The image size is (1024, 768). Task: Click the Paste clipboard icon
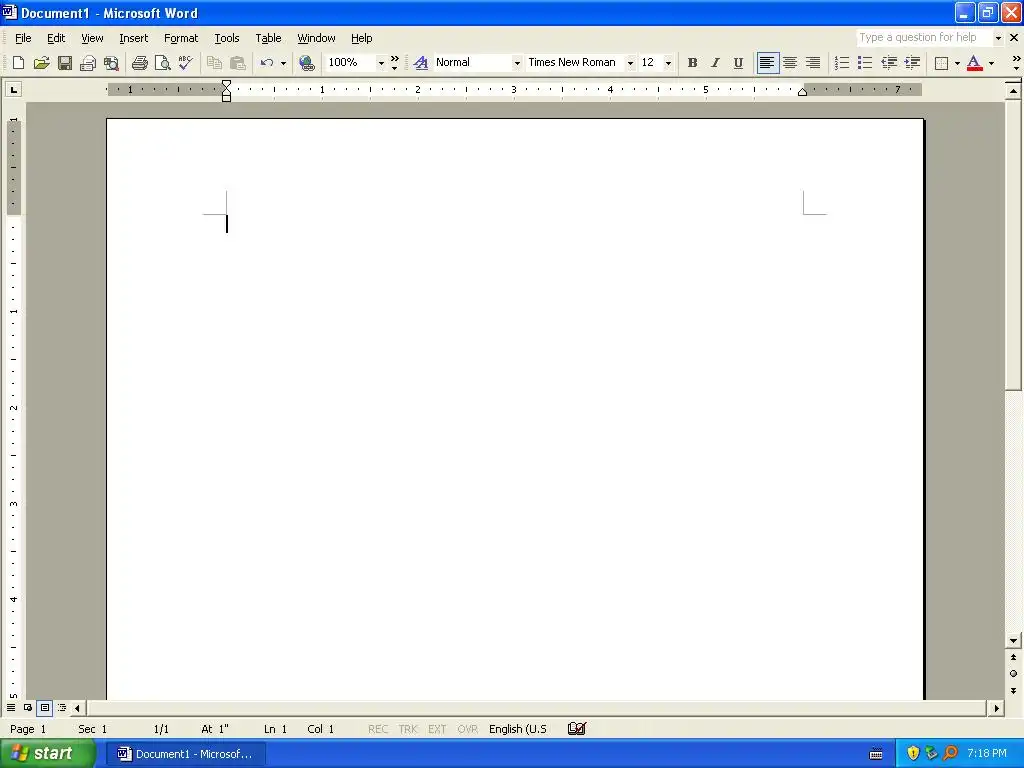click(237, 63)
